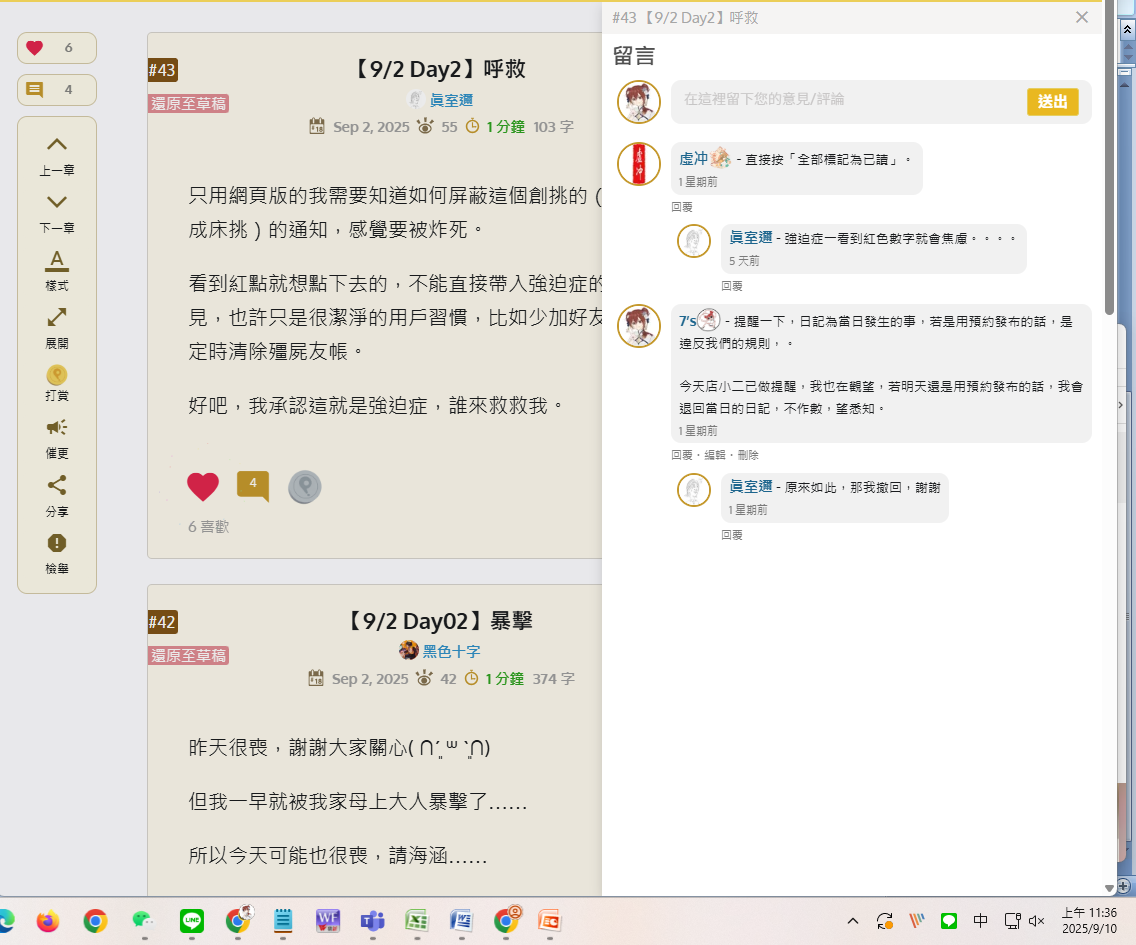Click 刪除 under 7's comment
The width and height of the screenshot is (1136, 945).
tap(748, 455)
